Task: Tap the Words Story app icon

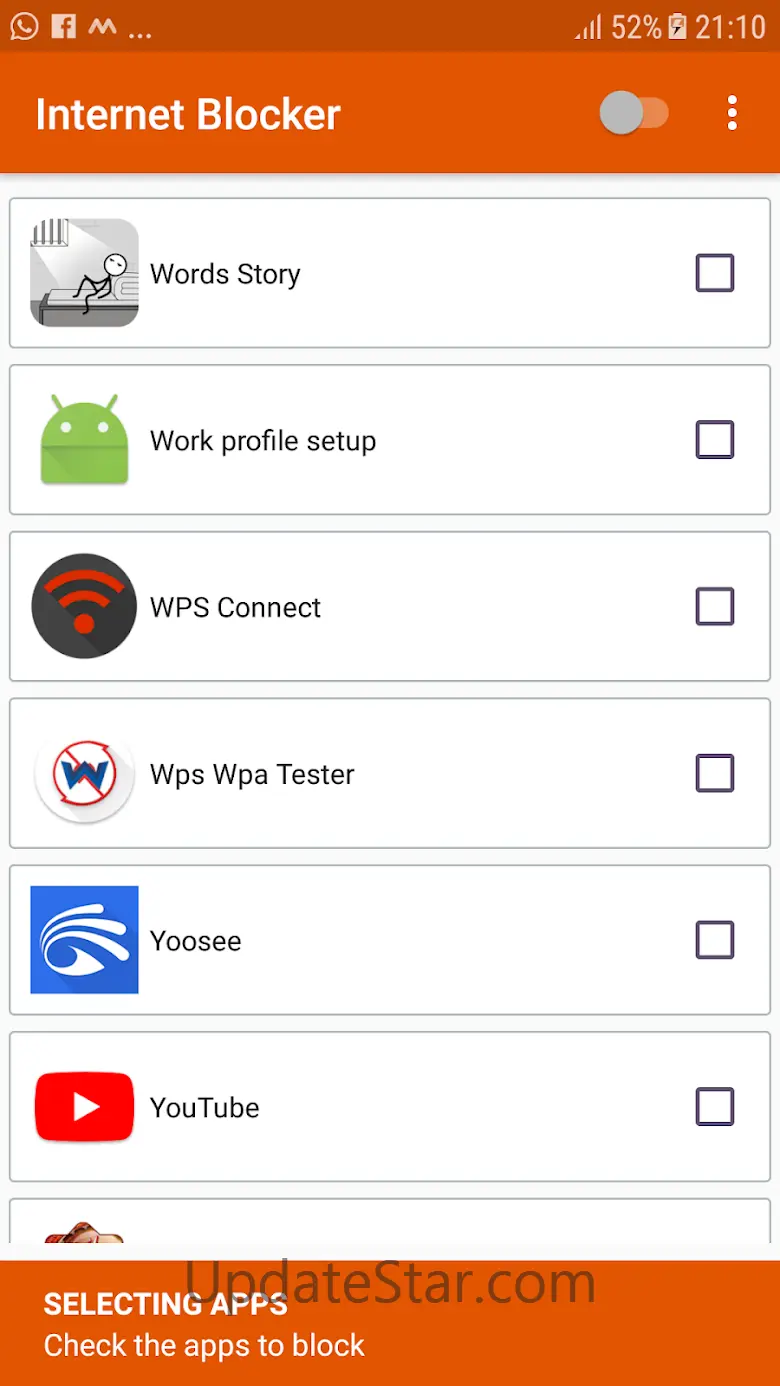Action: [x=84, y=273]
